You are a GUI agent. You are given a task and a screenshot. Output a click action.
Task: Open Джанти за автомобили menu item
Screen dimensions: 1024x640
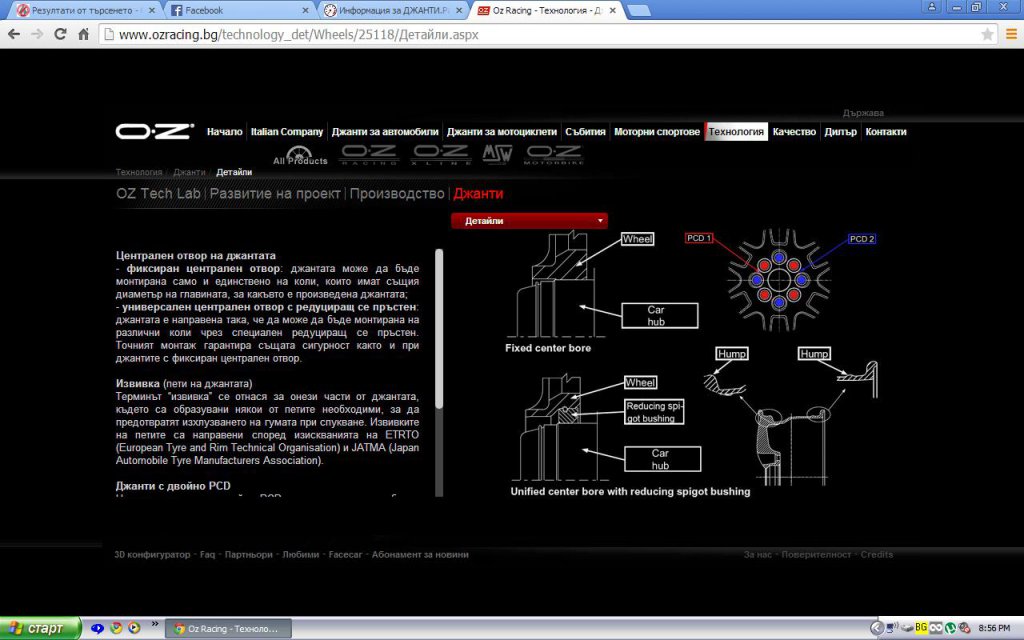(x=385, y=131)
